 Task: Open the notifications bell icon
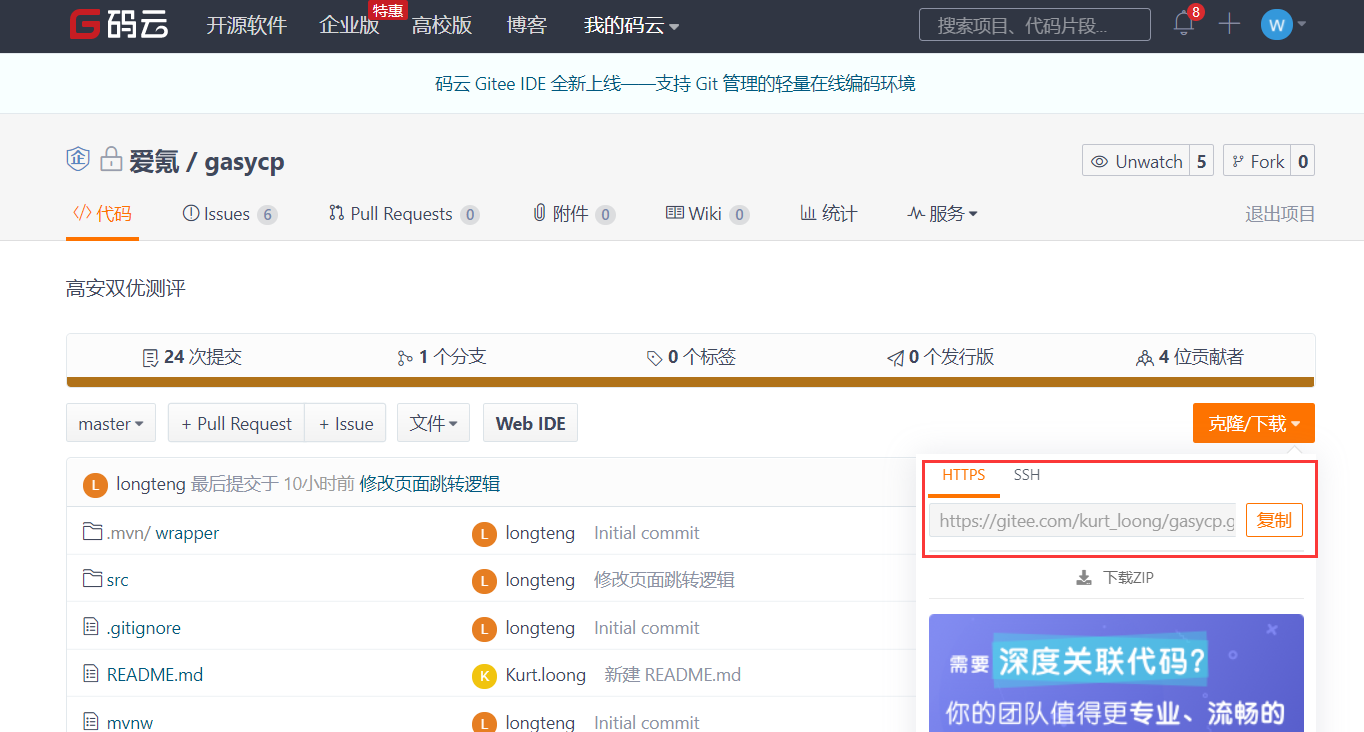(1184, 25)
